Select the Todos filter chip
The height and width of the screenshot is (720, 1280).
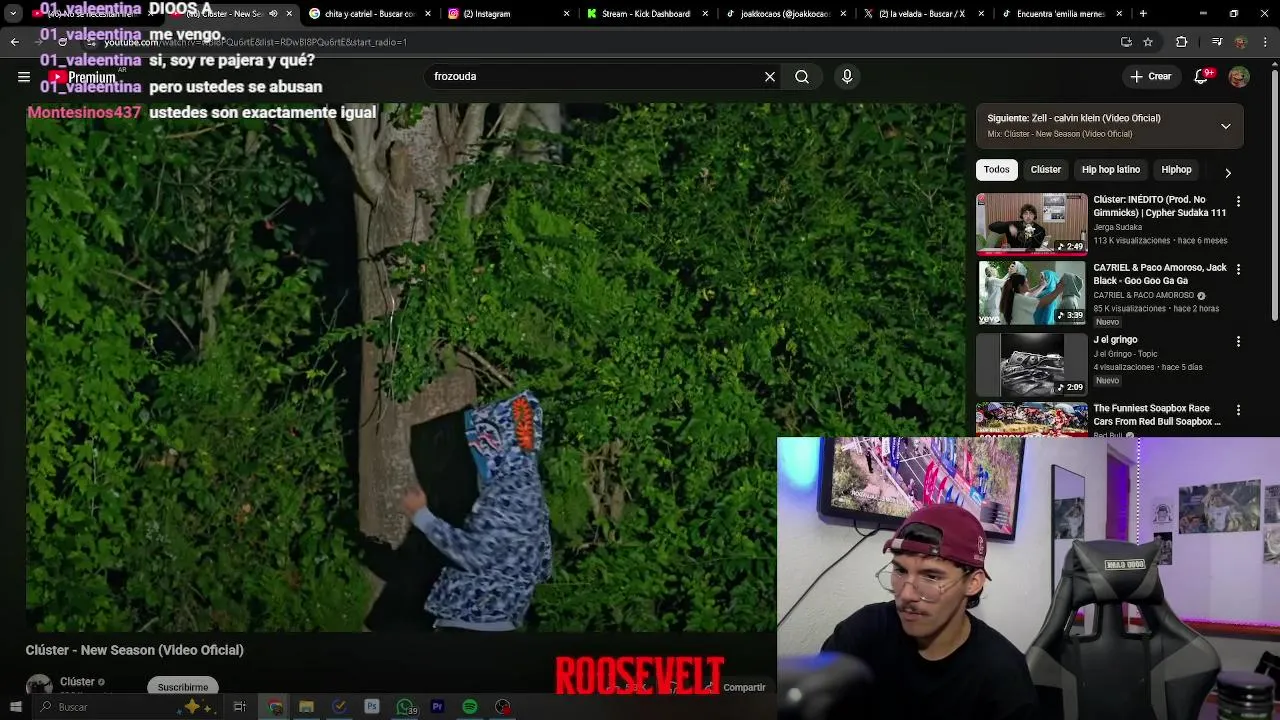point(997,170)
